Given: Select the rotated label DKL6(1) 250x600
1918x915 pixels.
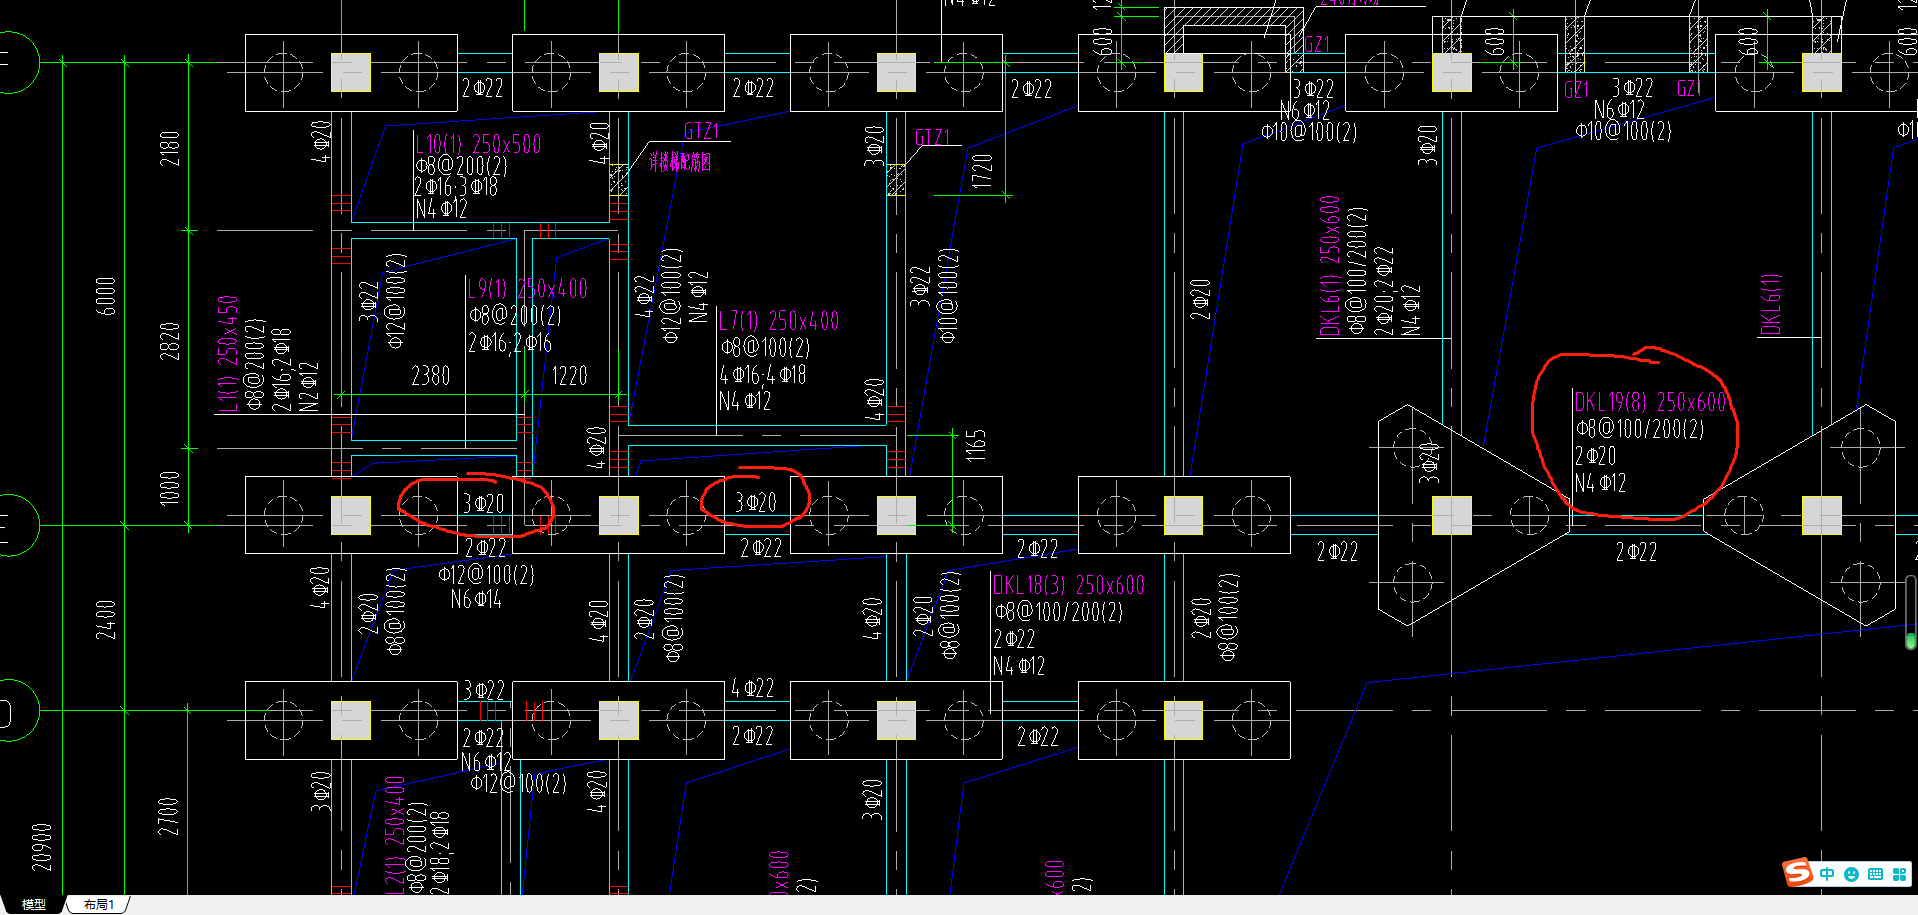Looking at the screenshot, I should pos(1329,266).
